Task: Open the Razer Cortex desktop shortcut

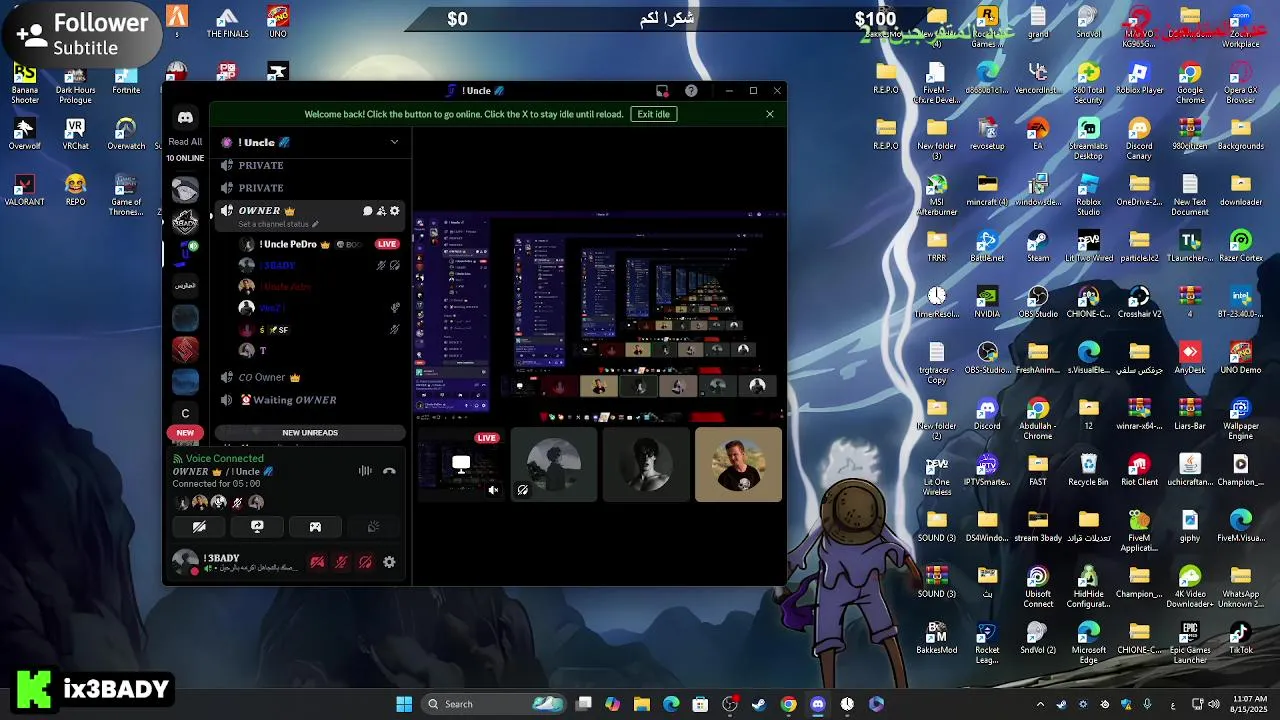Action: pyautogui.click(x=1240, y=246)
